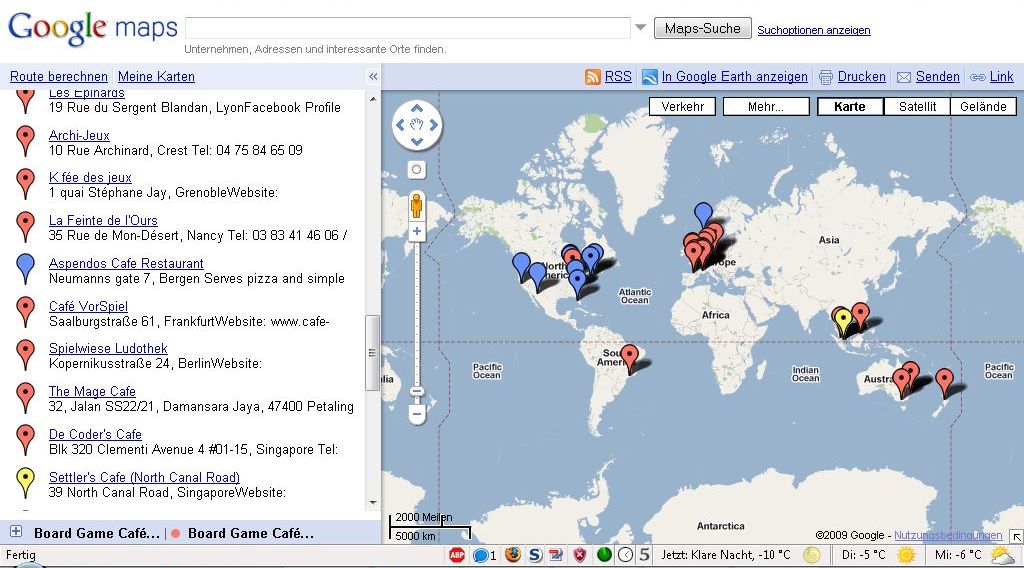Open the Café VorSpiel listing
1024x568 pixels.
pyautogui.click(x=88, y=306)
